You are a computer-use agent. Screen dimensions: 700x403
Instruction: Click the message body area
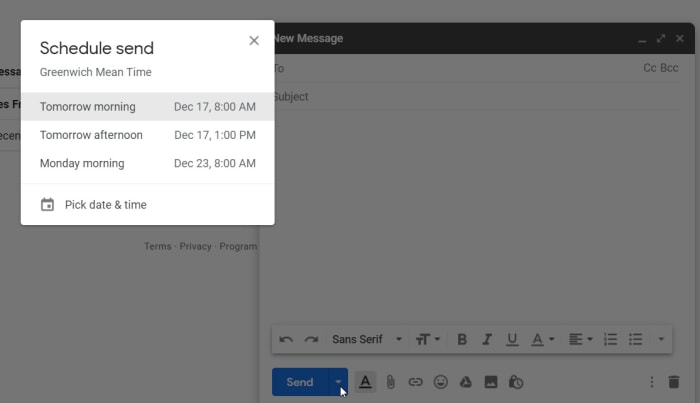[476, 214]
